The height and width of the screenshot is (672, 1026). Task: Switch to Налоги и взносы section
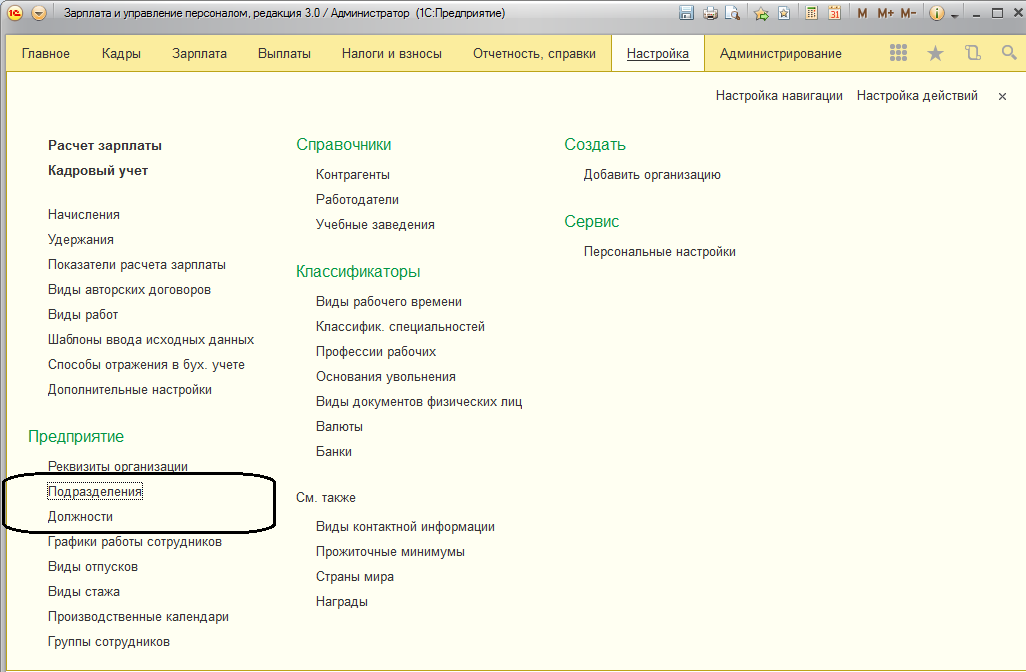pyautogui.click(x=392, y=54)
